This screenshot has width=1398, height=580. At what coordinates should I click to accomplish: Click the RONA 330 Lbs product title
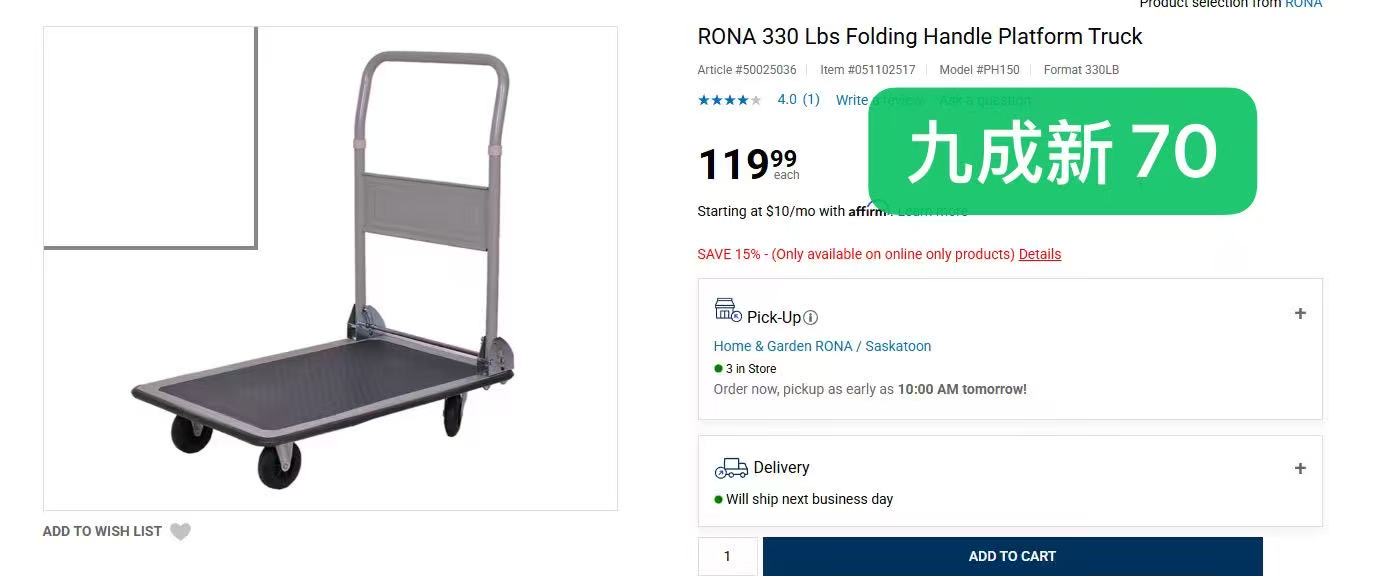tap(919, 37)
